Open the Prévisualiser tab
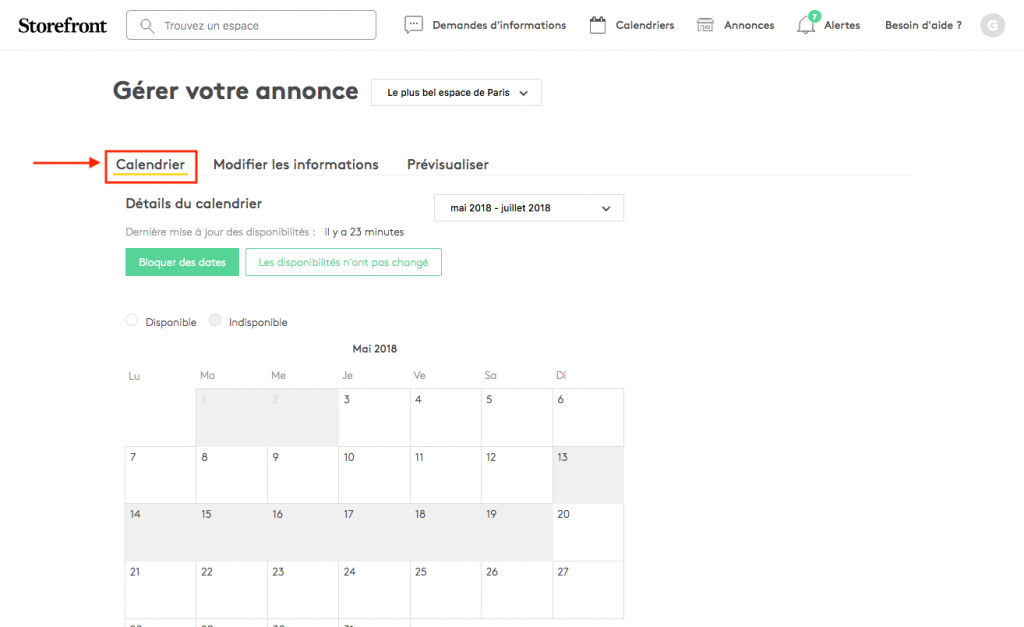The height and width of the screenshot is (627, 1024). [x=447, y=164]
